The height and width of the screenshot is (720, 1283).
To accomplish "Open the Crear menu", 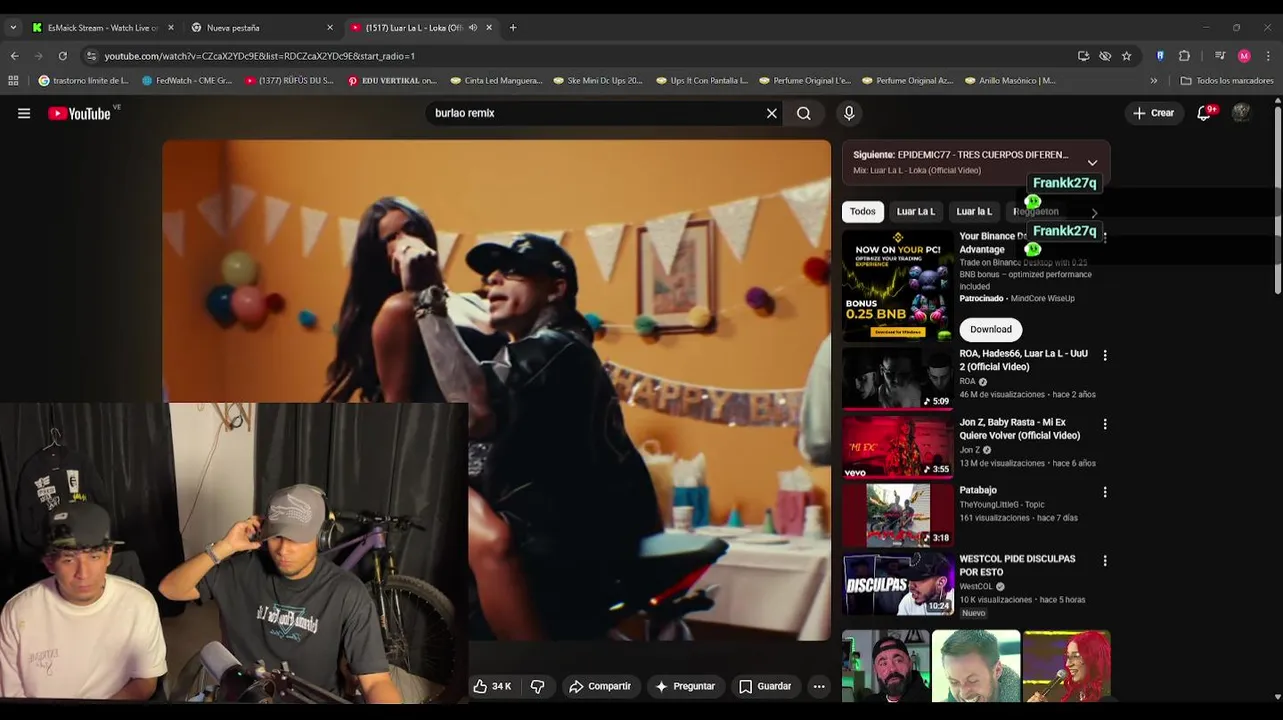I will [1153, 113].
